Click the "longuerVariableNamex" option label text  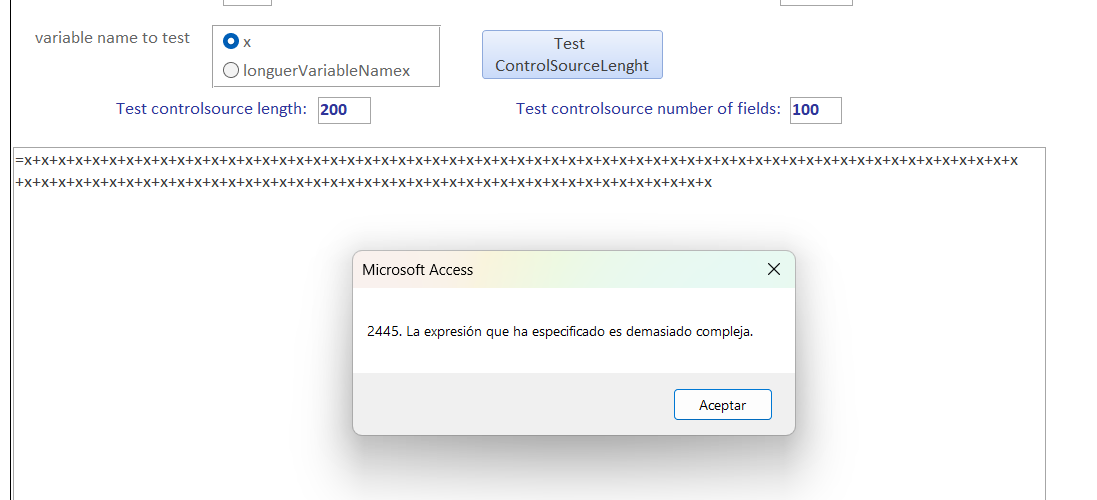pyautogui.click(x=326, y=71)
